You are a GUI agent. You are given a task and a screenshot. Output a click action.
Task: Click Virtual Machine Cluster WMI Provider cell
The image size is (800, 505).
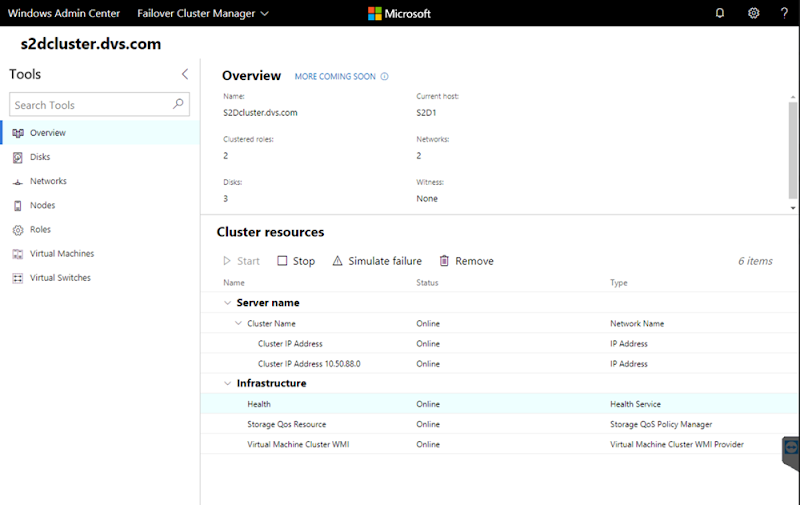(677, 444)
